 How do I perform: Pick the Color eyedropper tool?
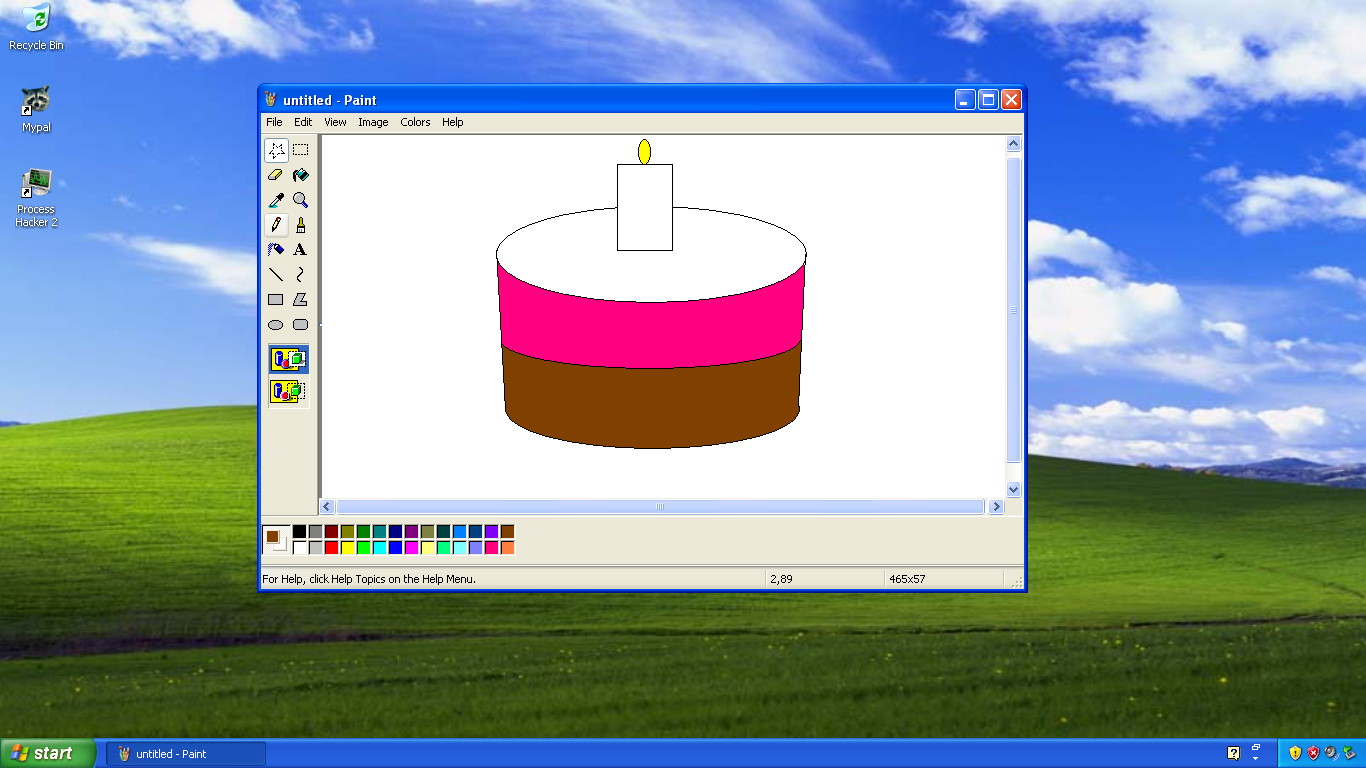click(276, 200)
